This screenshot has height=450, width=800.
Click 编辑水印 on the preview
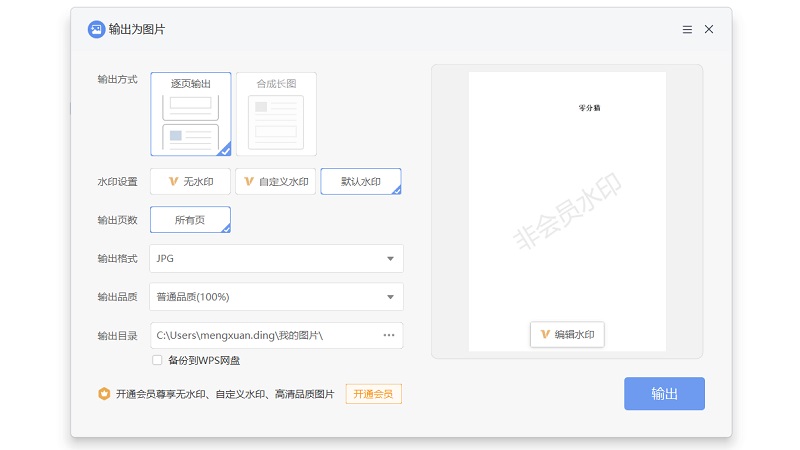pyautogui.click(x=567, y=334)
